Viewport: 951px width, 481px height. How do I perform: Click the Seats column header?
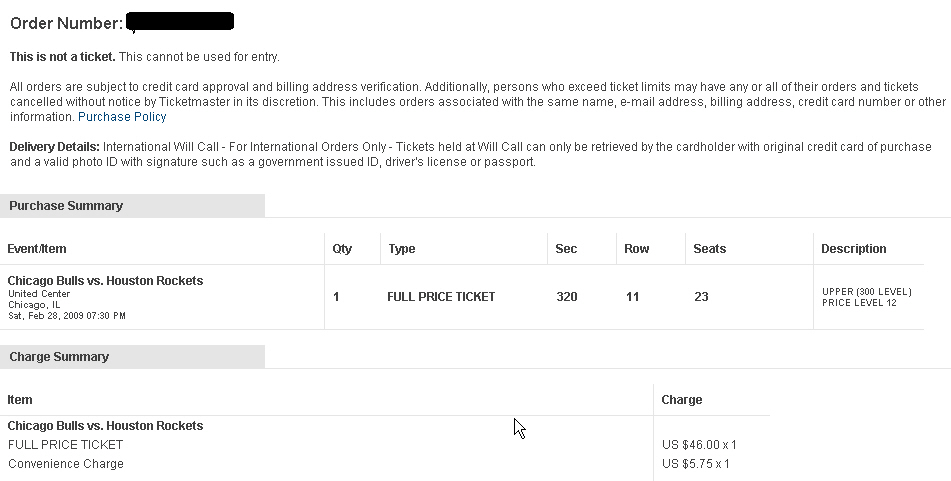709,249
